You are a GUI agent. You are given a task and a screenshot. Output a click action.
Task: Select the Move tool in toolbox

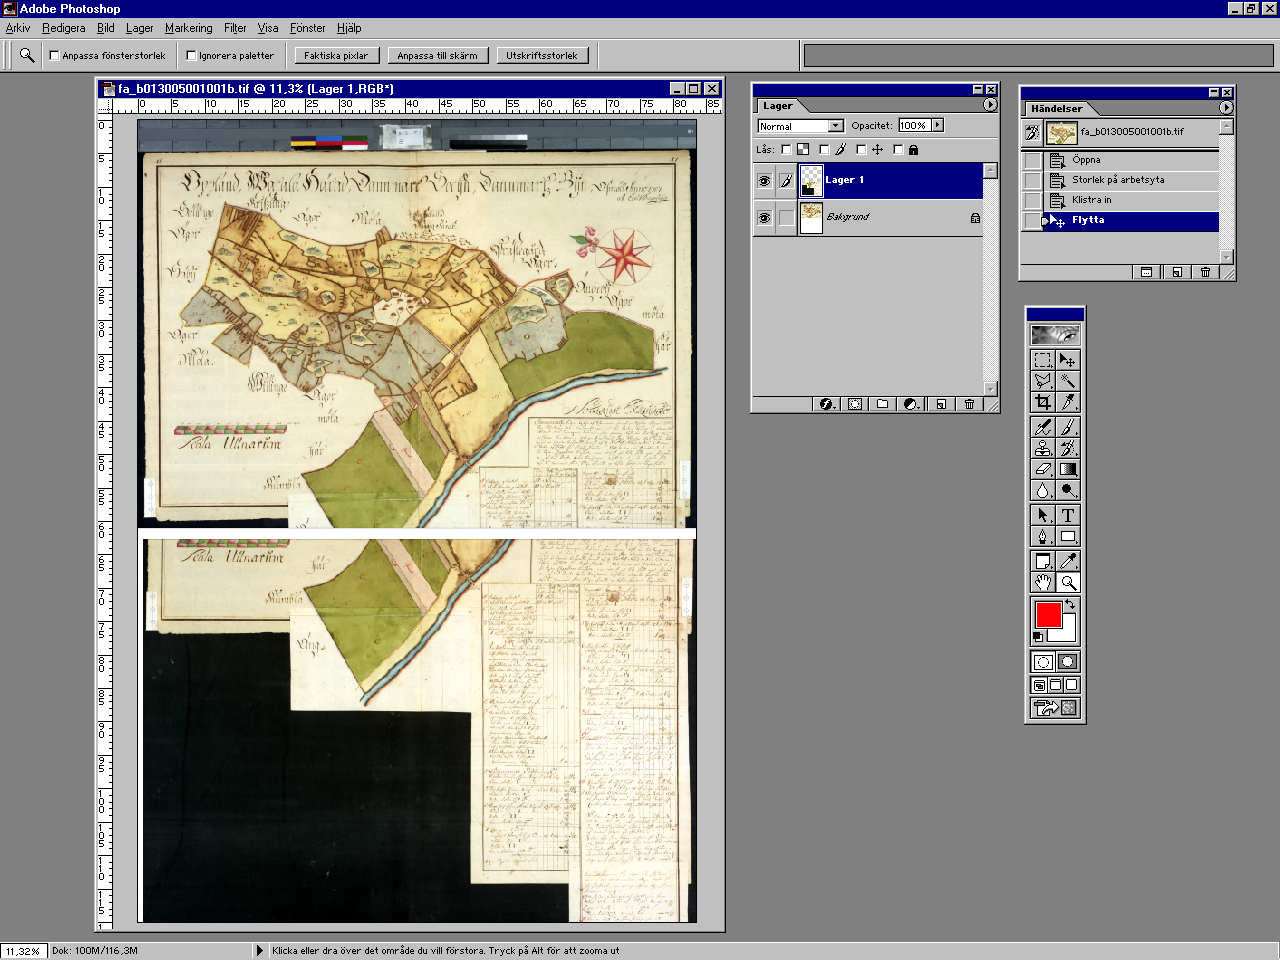pos(1068,359)
